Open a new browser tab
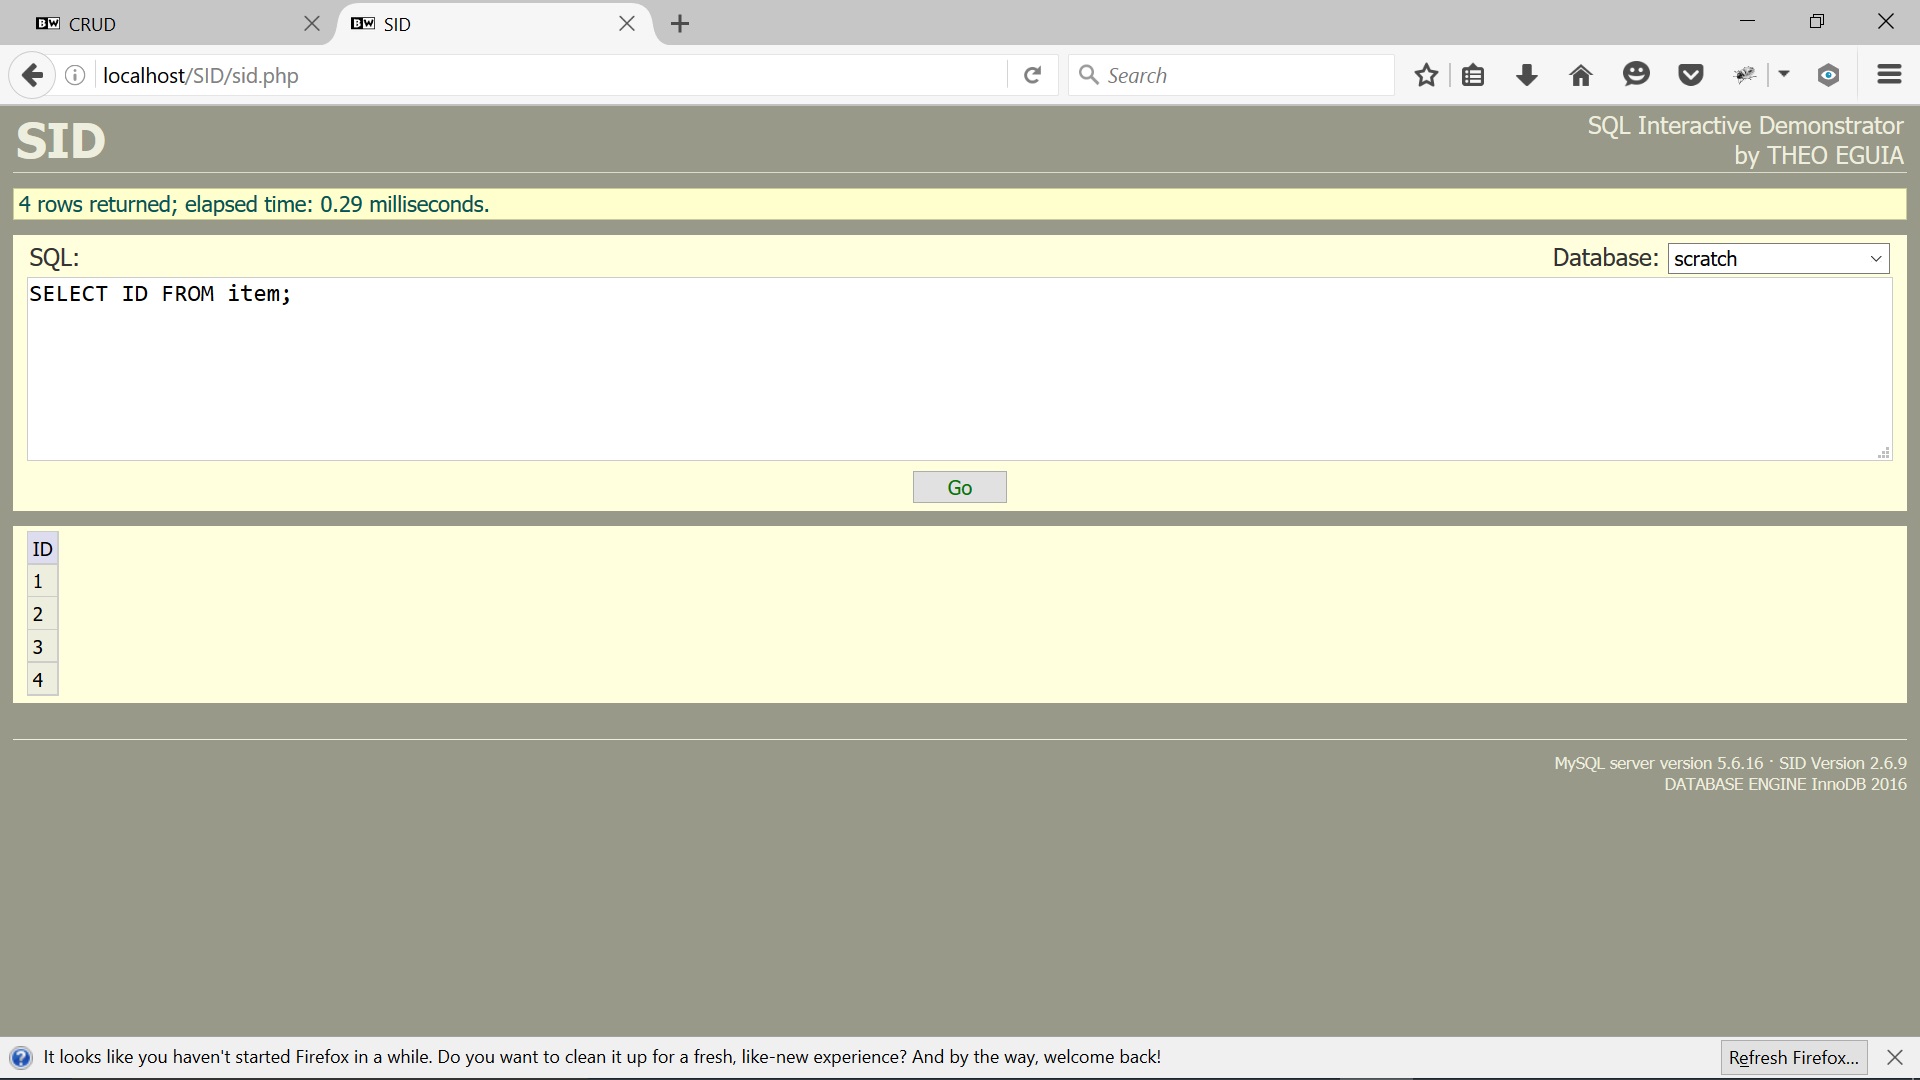This screenshot has height=1080, width=1920. click(x=680, y=23)
